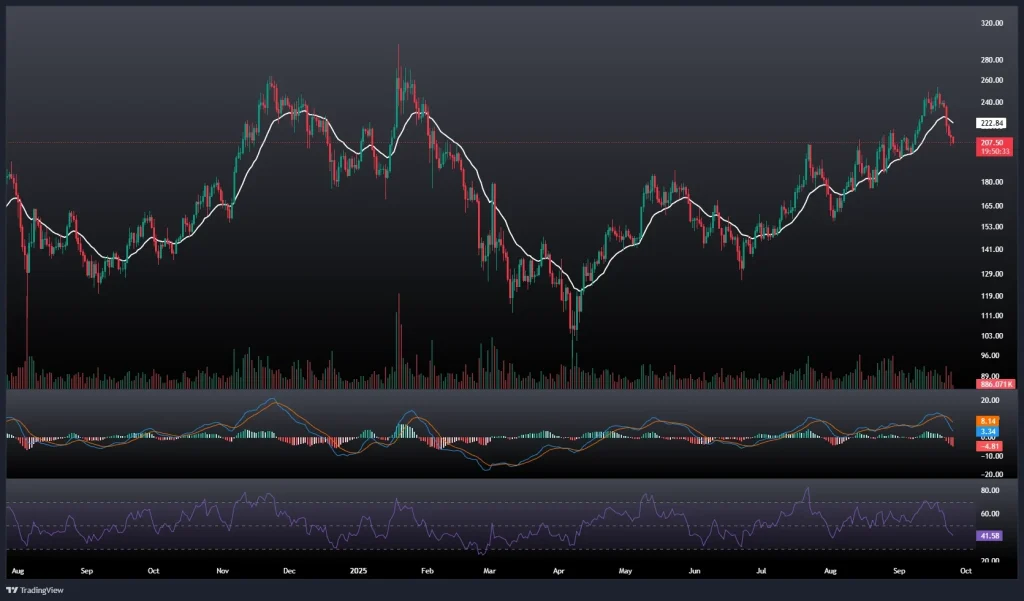Click the Feb label on the time axis
Screen dimensions: 1024x601
pyautogui.click(x=427, y=570)
